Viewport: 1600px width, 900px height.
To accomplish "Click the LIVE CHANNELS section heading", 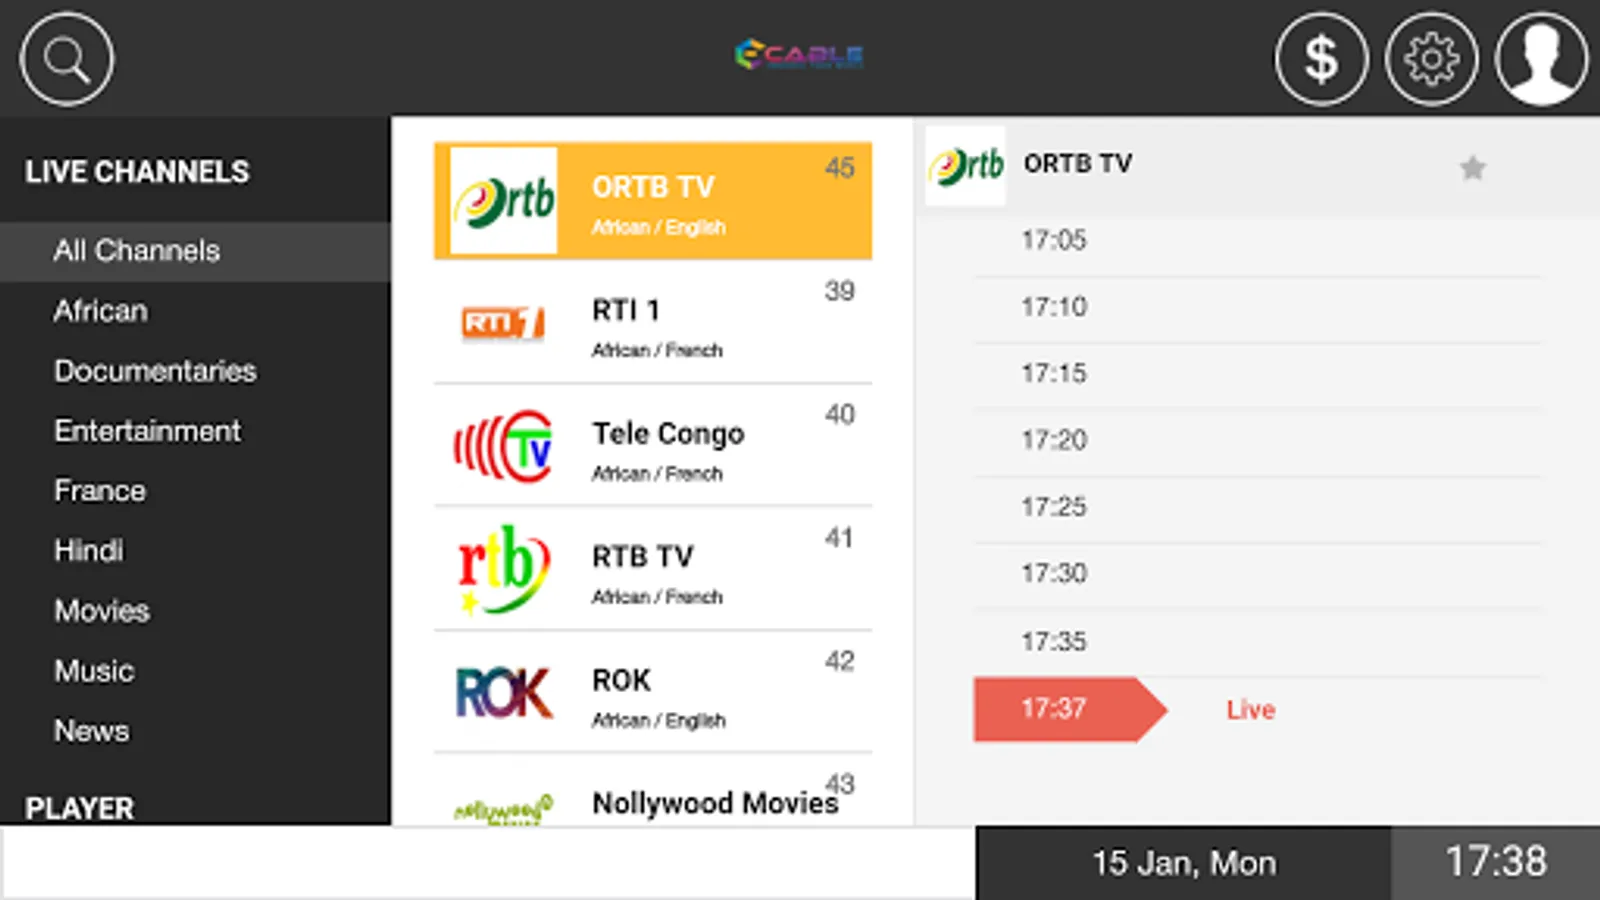I will point(137,172).
